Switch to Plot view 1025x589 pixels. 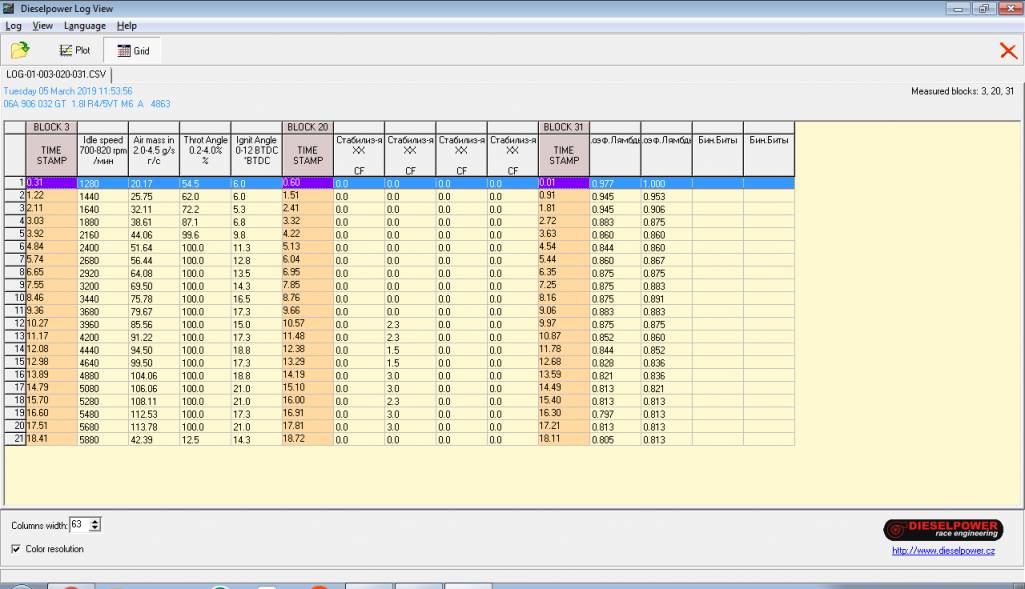point(75,50)
